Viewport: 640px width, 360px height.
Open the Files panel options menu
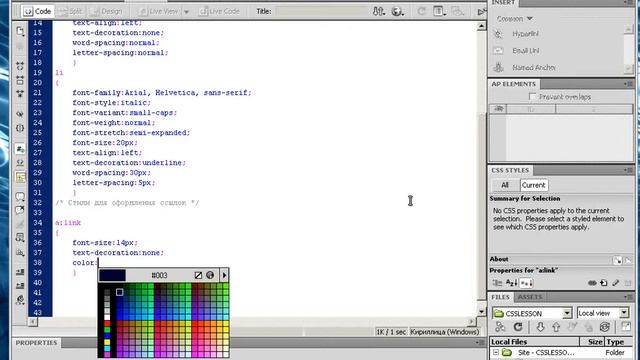point(628,297)
